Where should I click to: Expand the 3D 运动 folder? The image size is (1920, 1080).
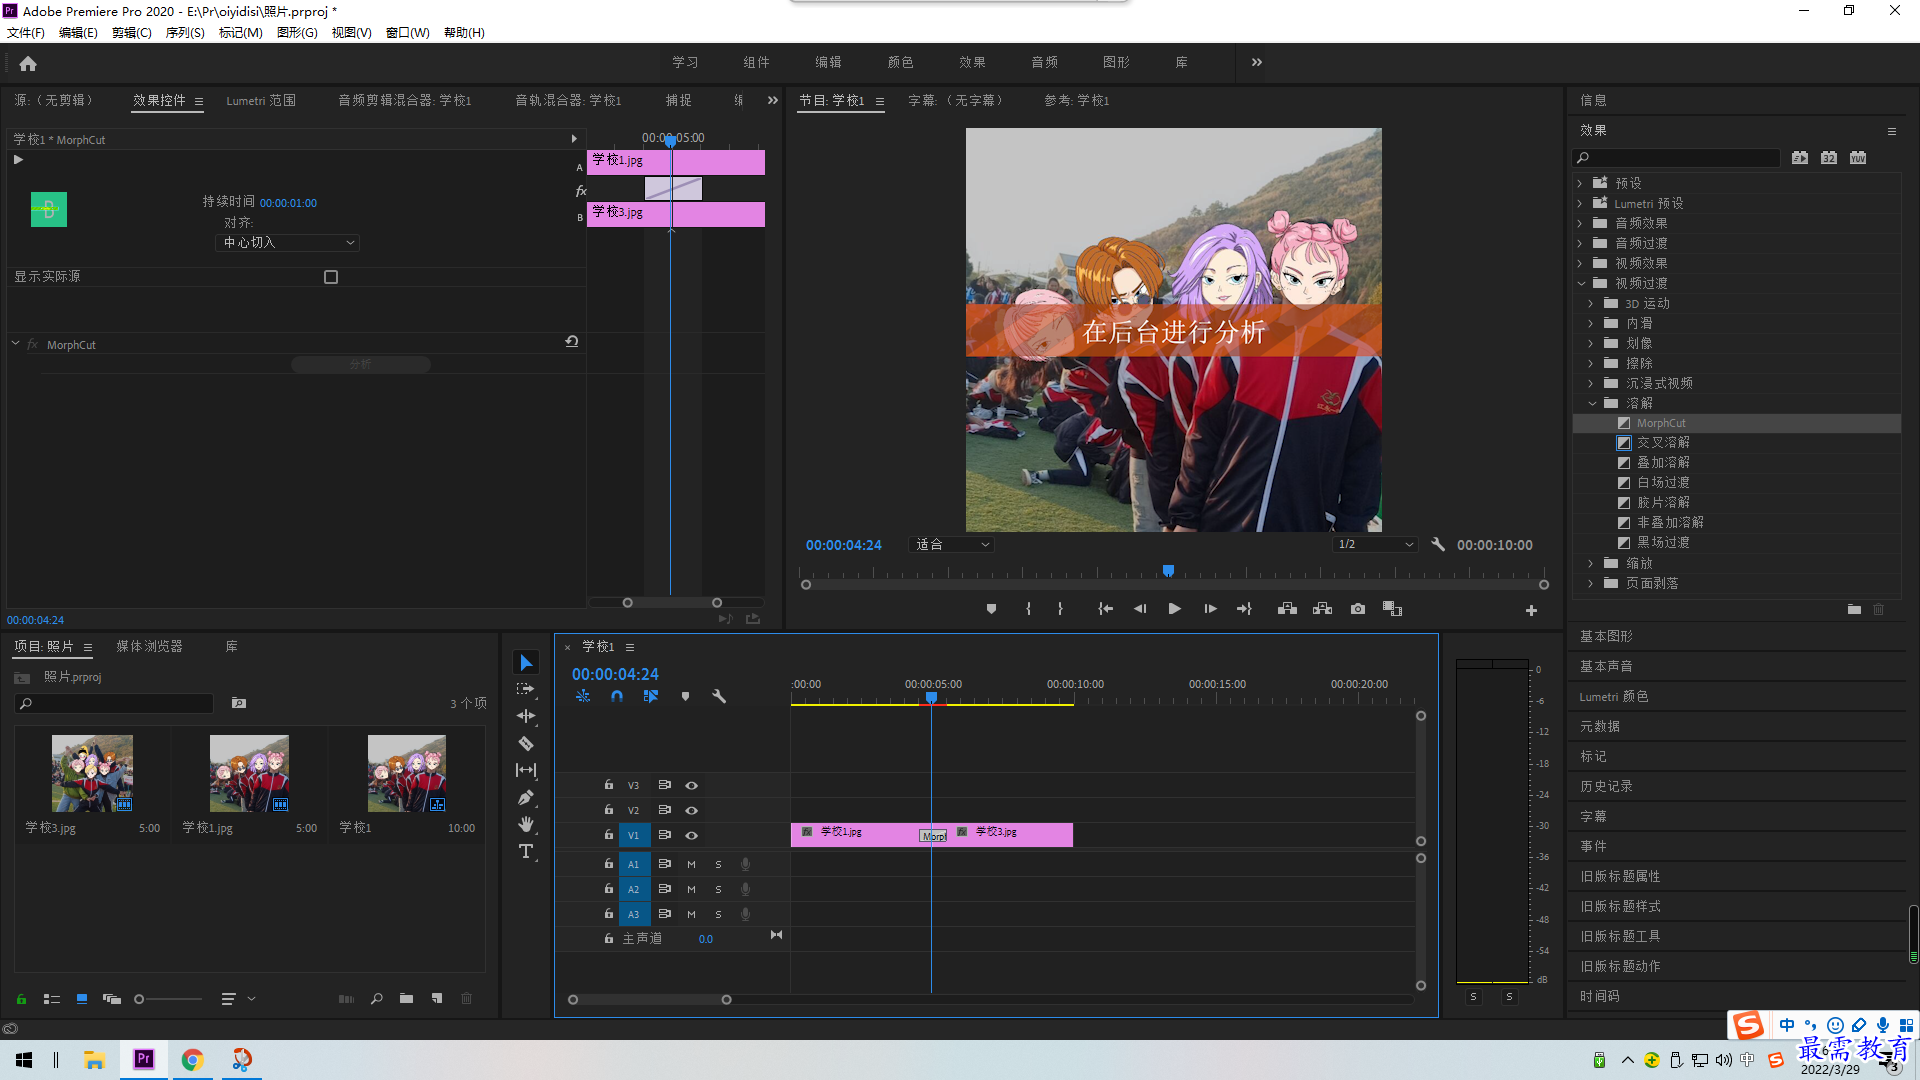(1591, 303)
